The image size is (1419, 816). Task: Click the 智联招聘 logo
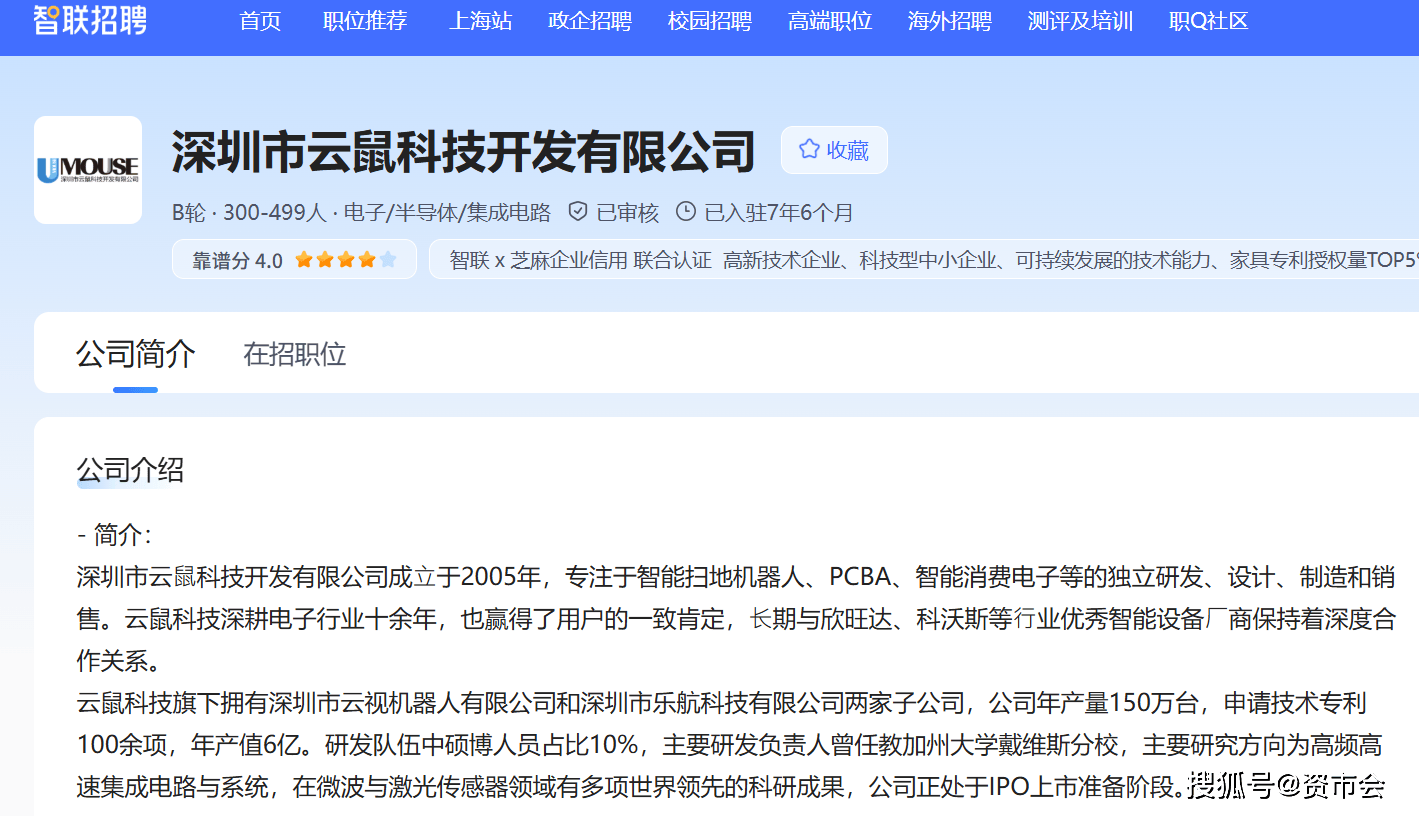coord(90,19)
